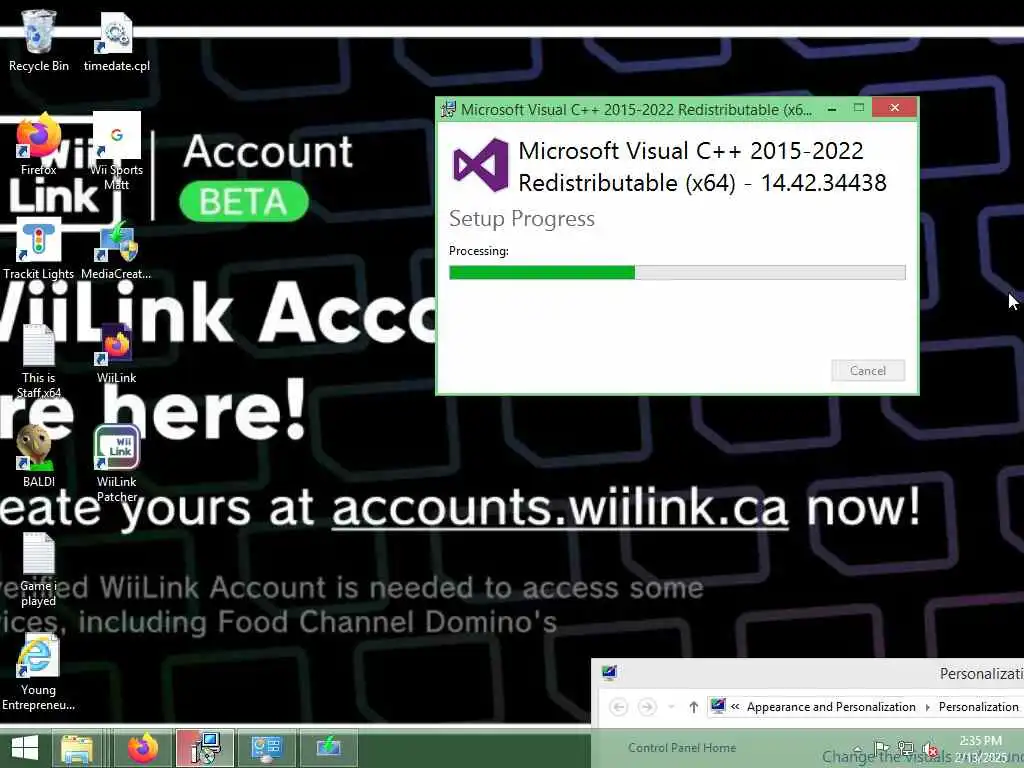Select the timedate.cpl desktop shortcut
Image resolution: width=1024 pixels, height=768 pixels.
(x=116, y=41)
